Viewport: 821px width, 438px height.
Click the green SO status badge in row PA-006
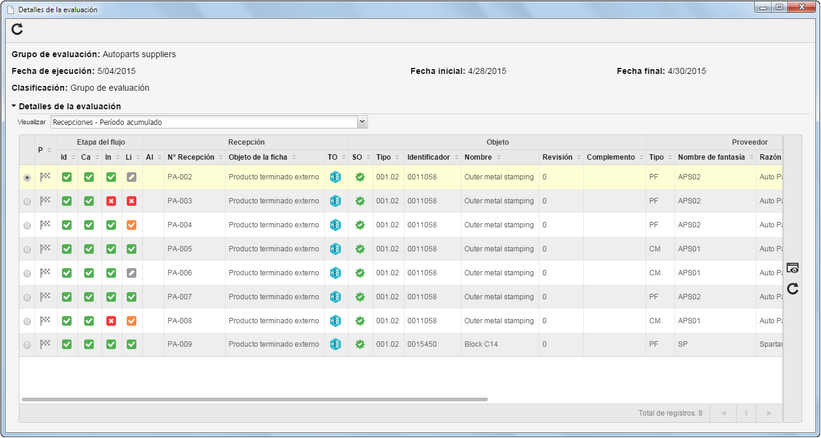[x=360, y=273]
